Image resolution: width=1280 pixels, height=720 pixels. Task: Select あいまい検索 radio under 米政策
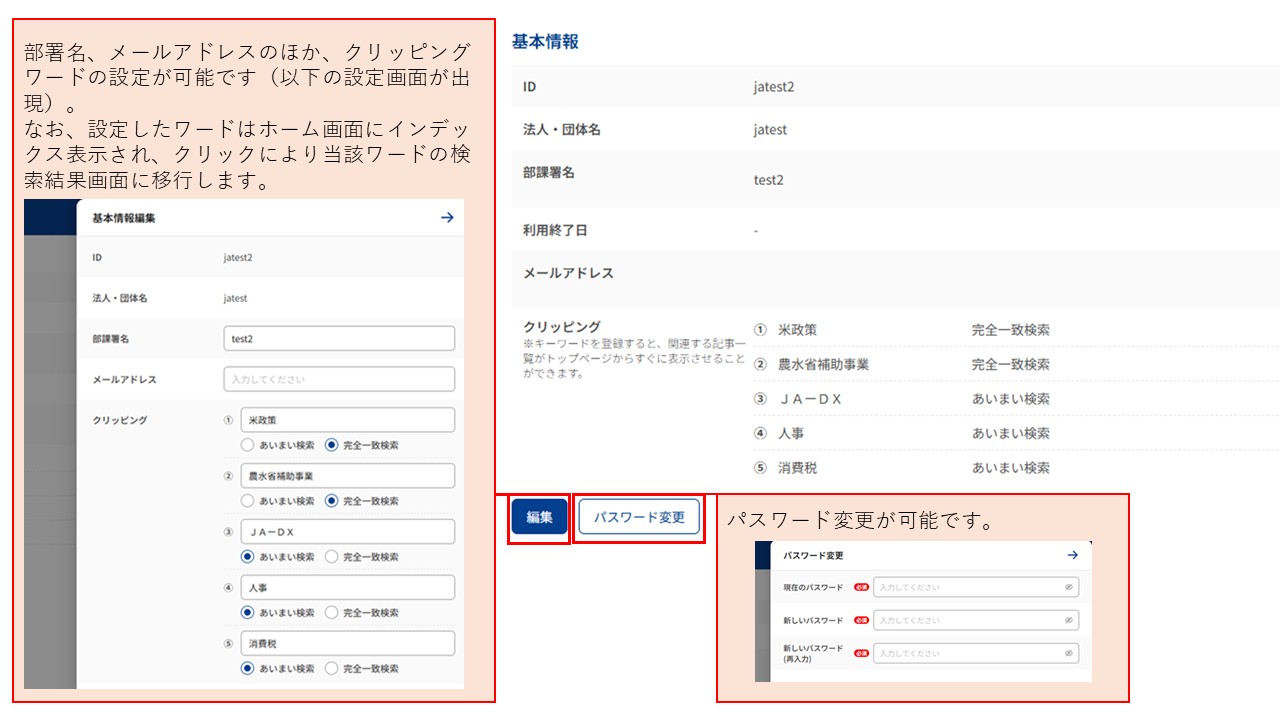(247, 445)
